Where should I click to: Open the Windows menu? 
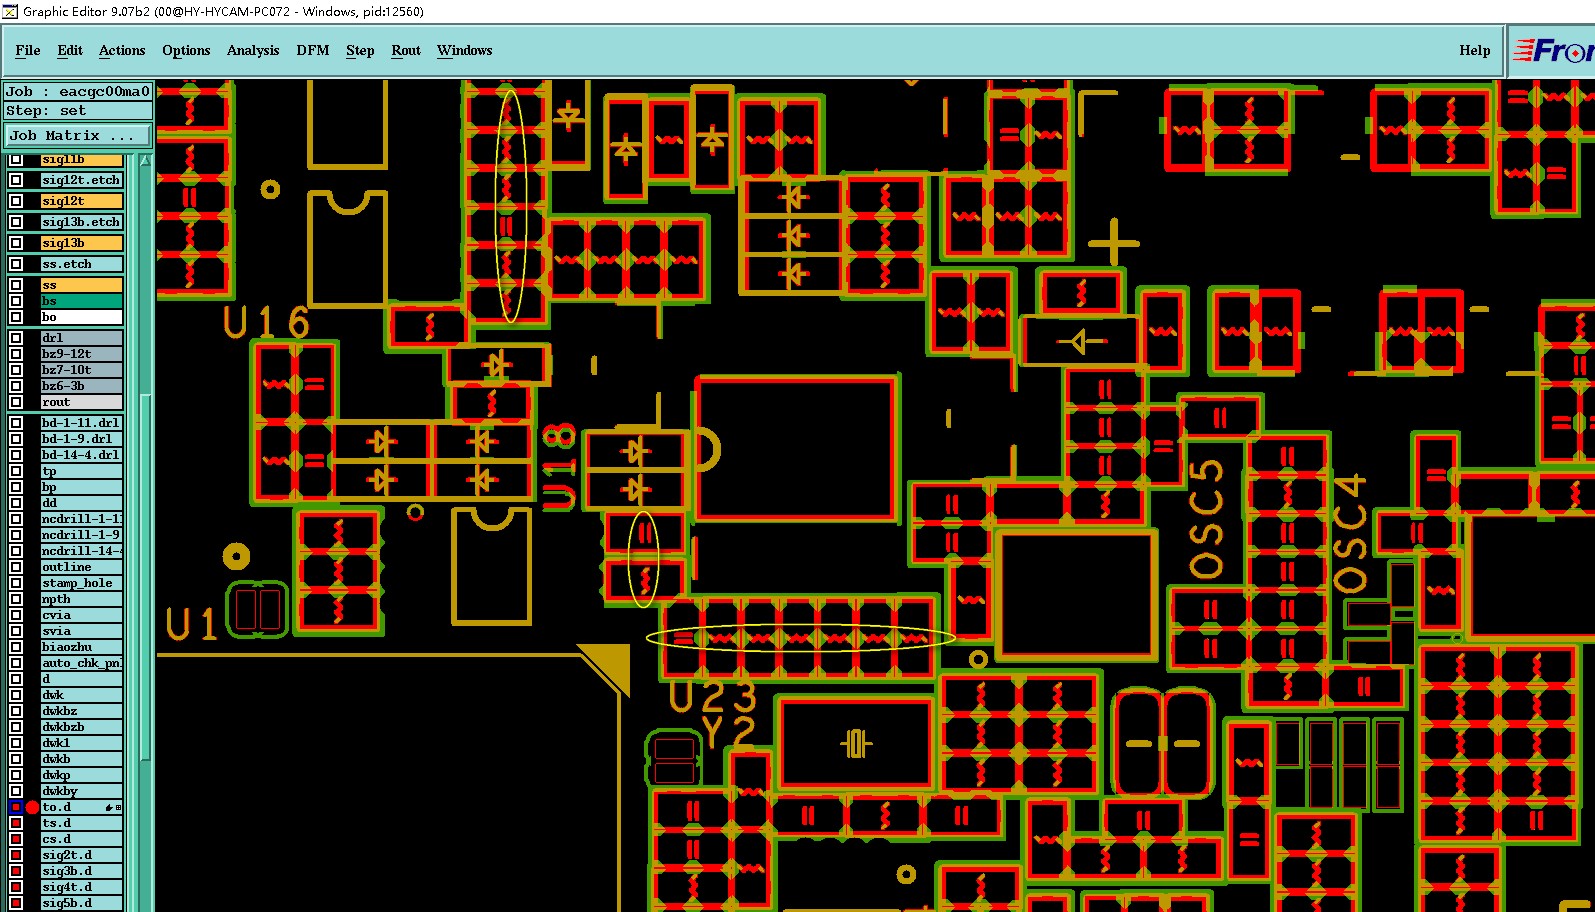465,50
